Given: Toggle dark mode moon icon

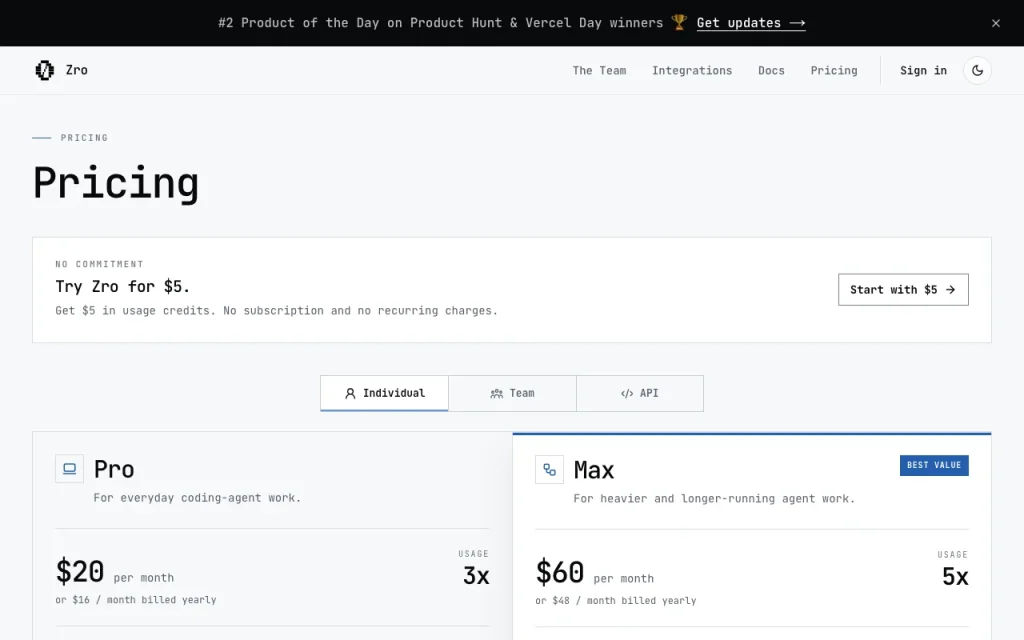Looking at the screenshot, I should (x=977, y=71).
